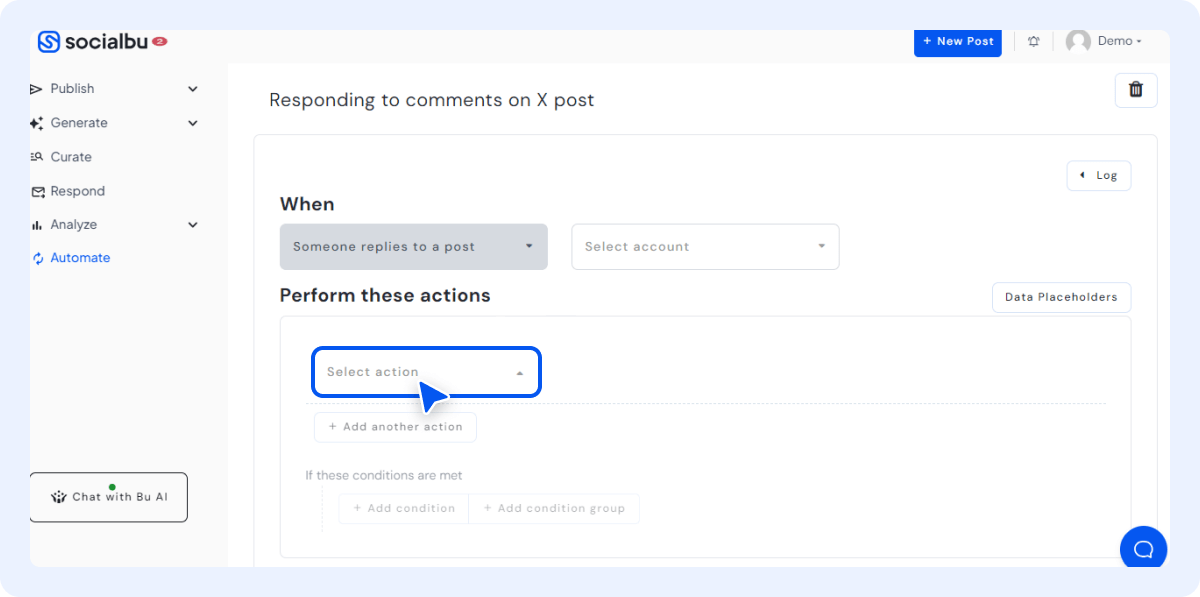1200x597 pixels.
Task: Add a condition to the automation
Action: [x=403, y=508]
